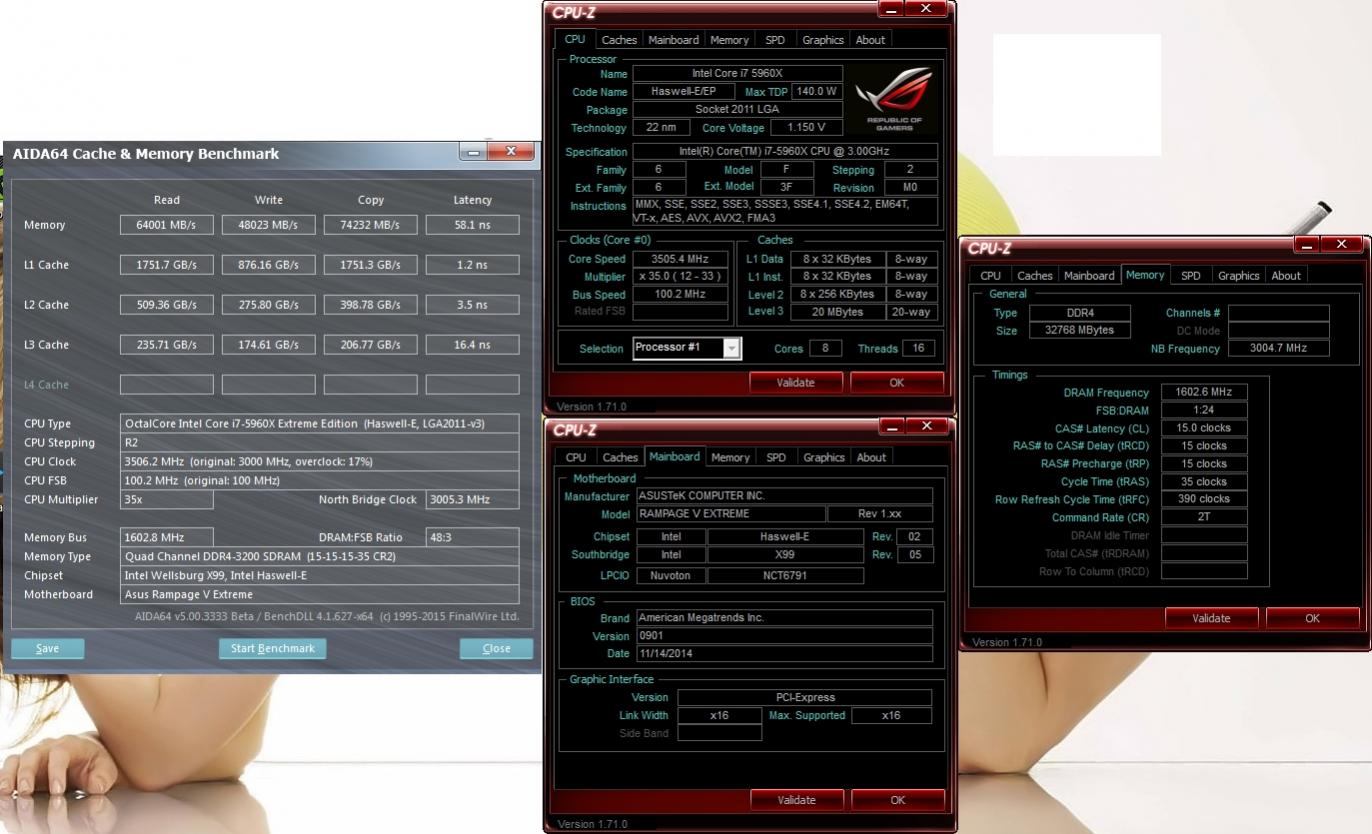
Task: Switch to Caches tab in top CPU-Z window
Action: [619, 40]
